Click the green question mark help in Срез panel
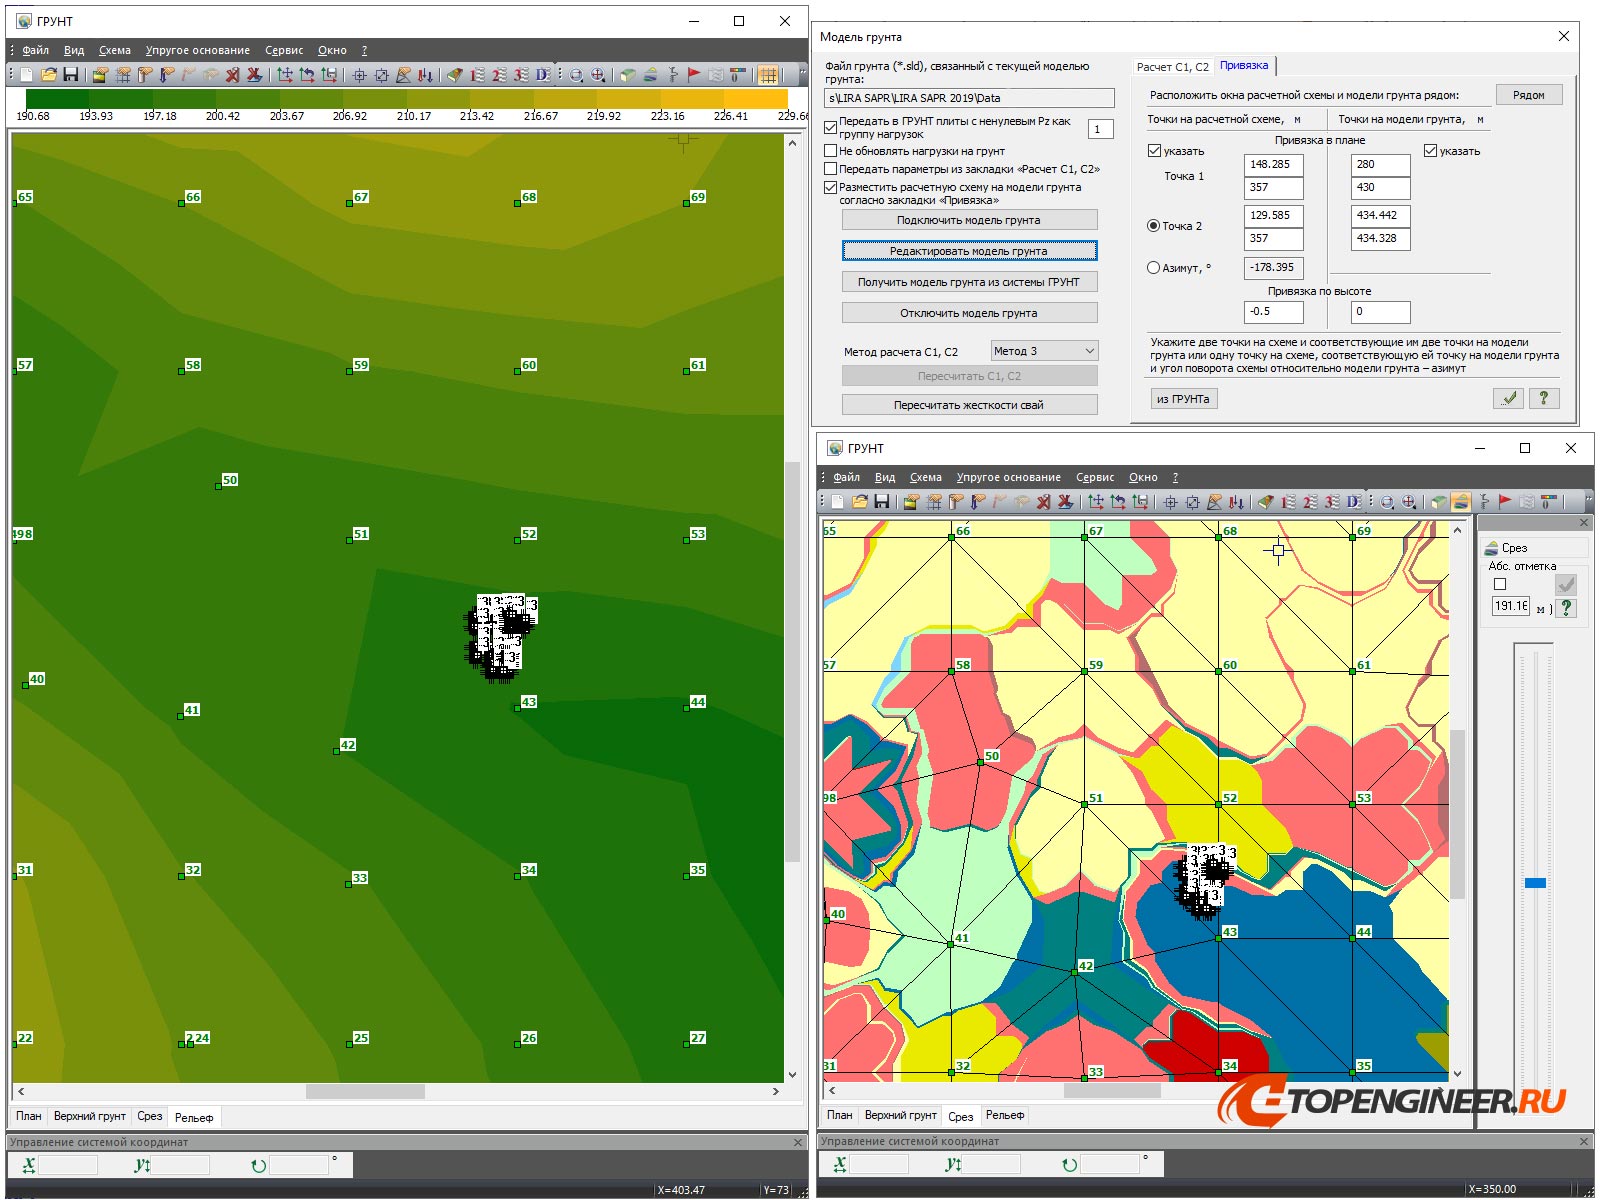 (x=1566, y=607)
